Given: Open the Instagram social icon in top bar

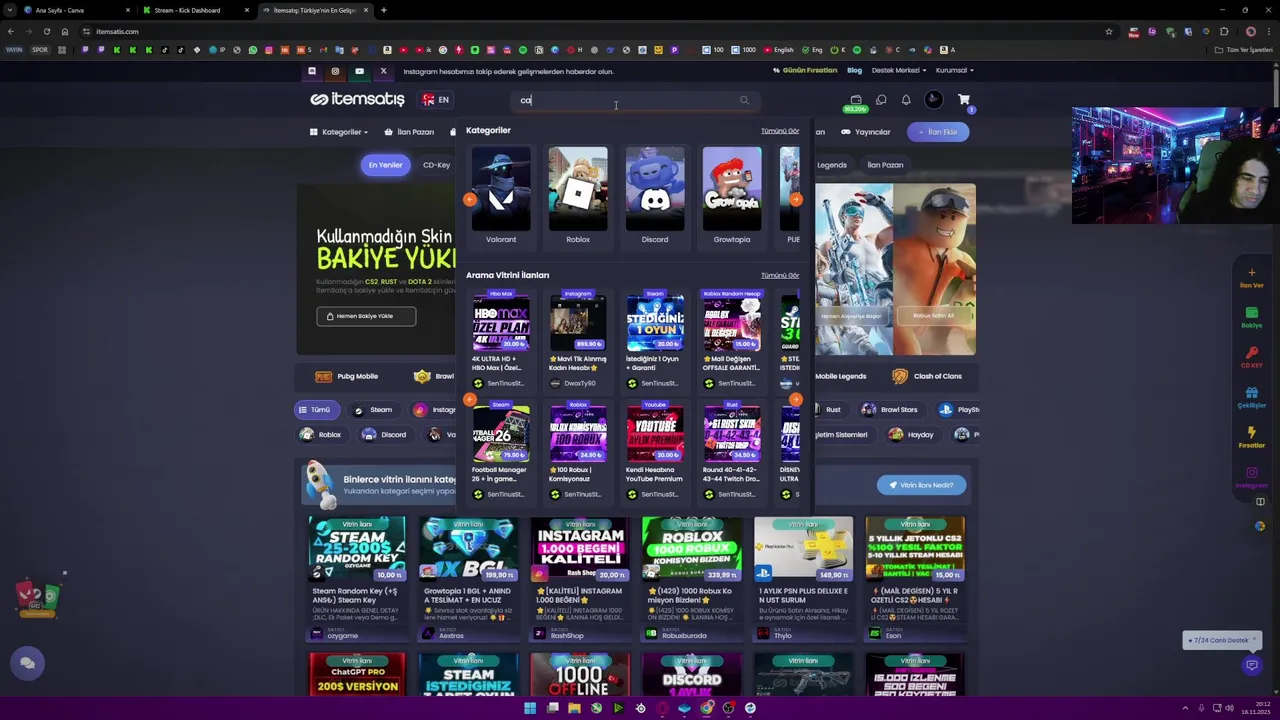Looking at the screenshot, I should 335,71.
